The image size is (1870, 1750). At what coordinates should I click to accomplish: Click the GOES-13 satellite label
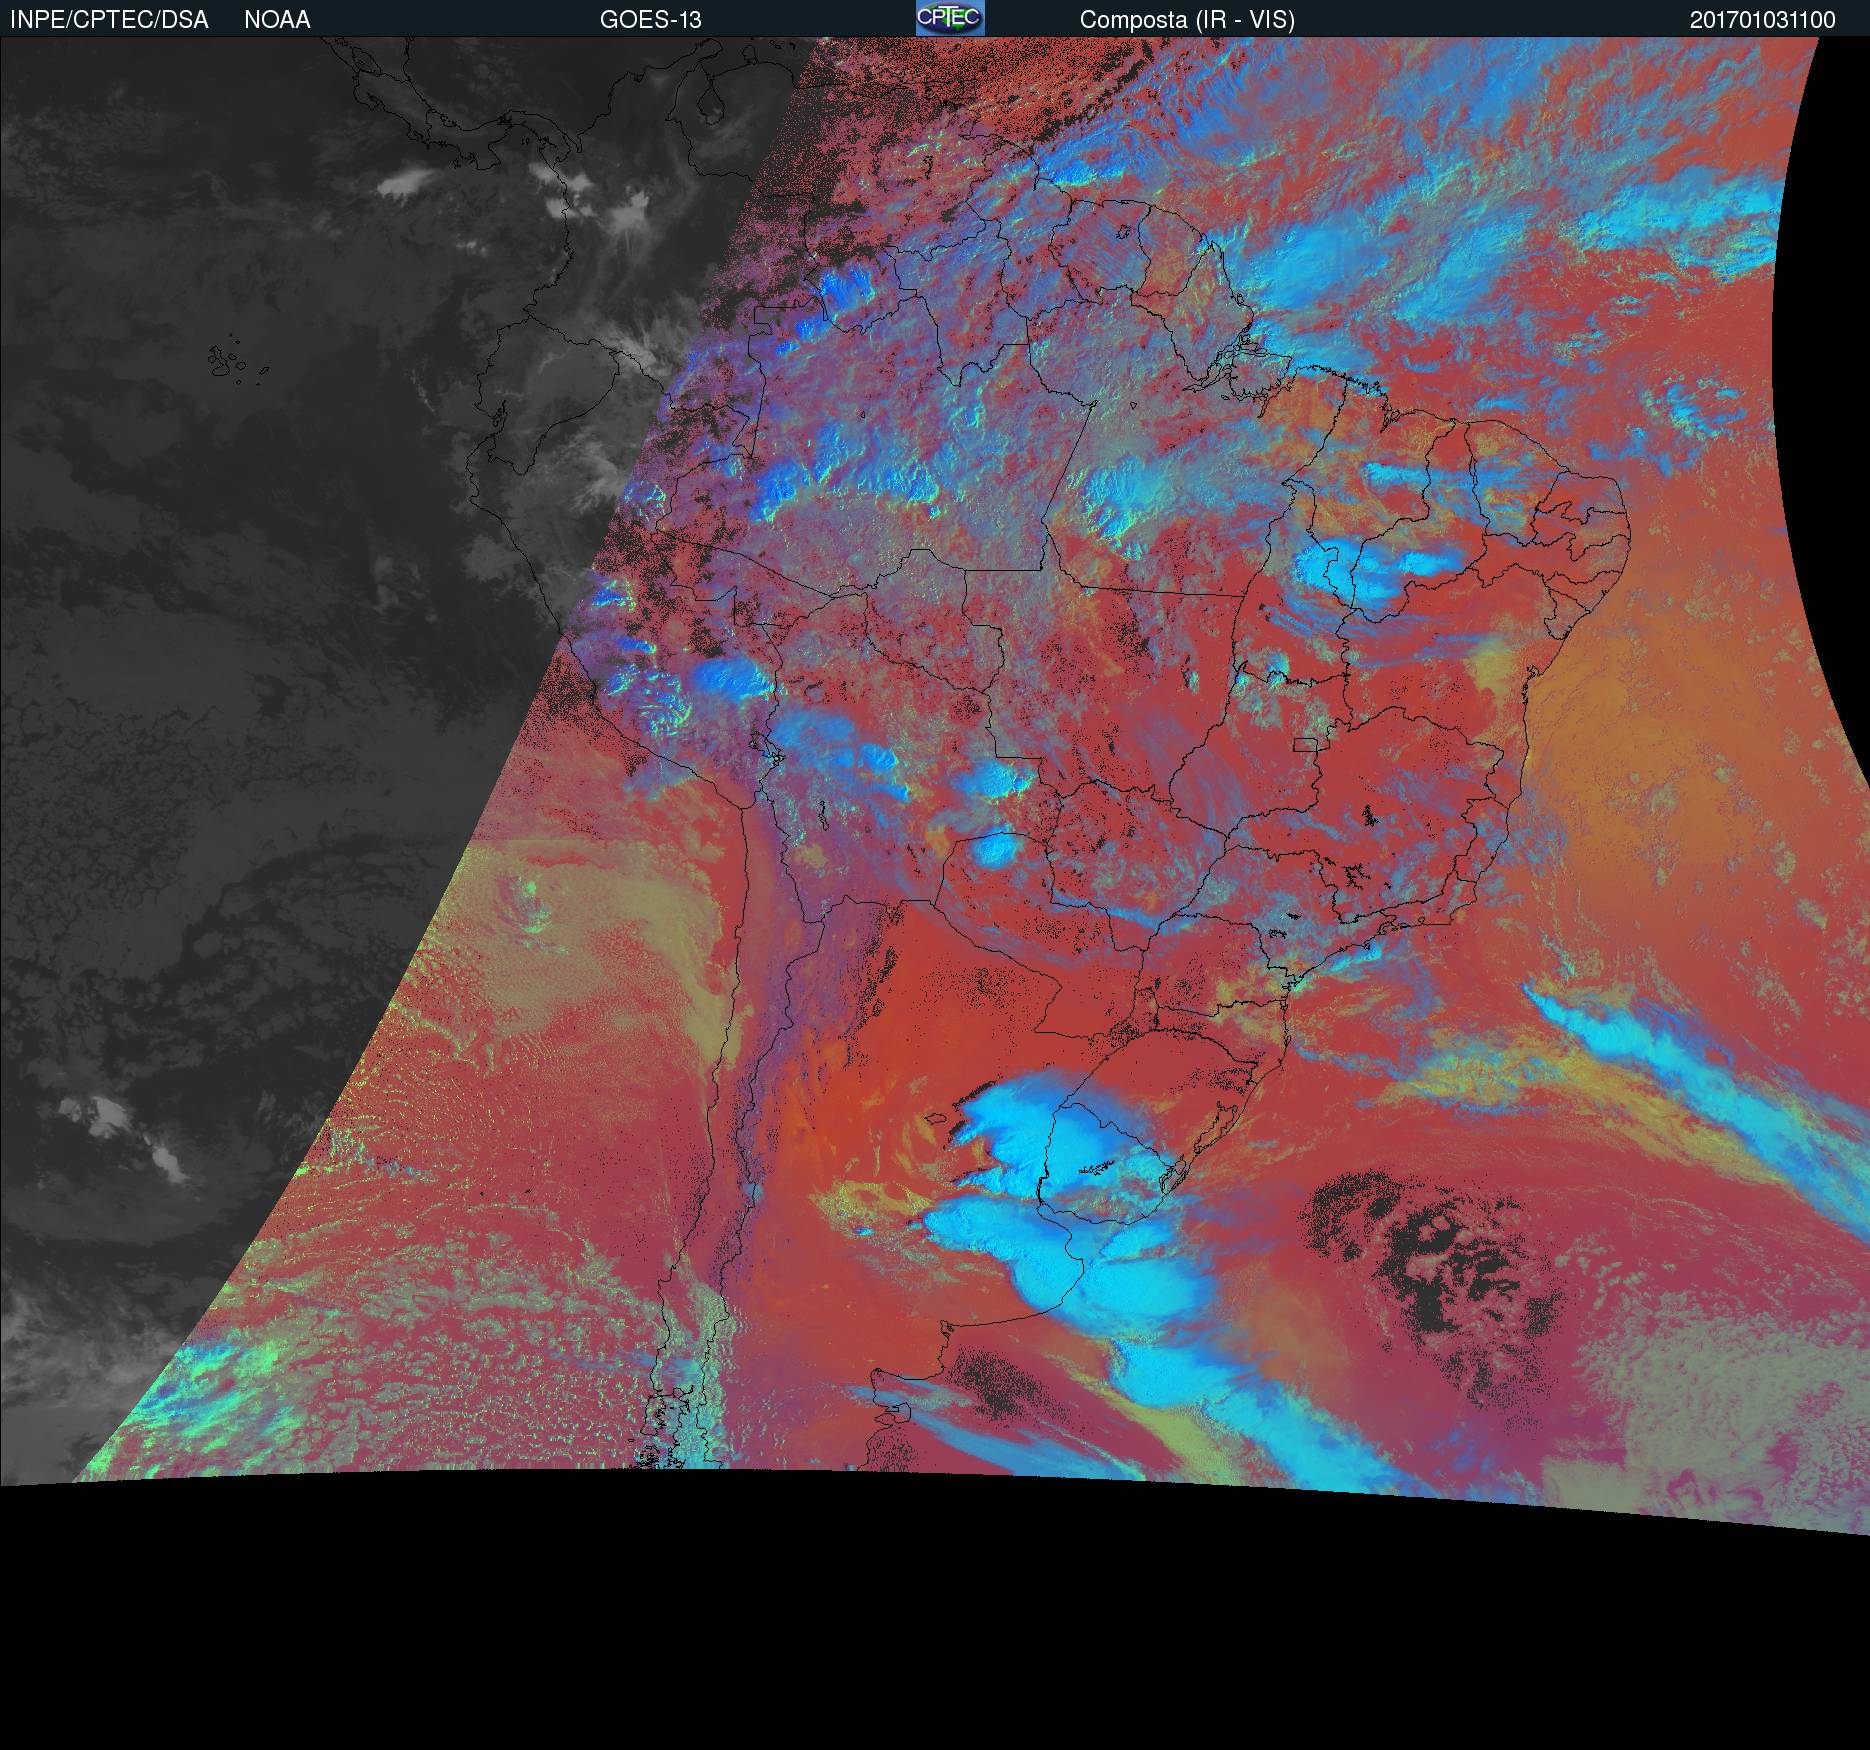pos(650,20)
